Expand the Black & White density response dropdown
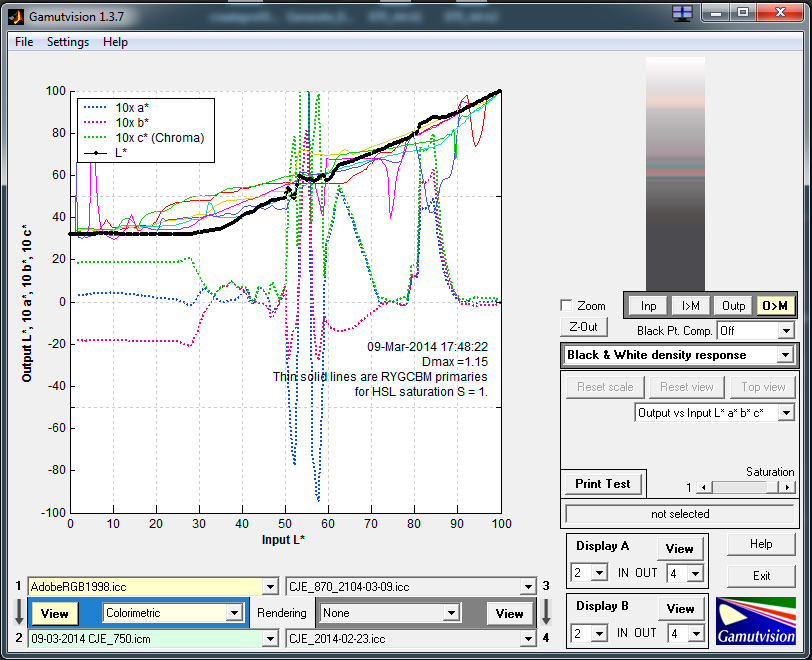The width and height of the screenshot is (812, 660). tap(785, 355)
